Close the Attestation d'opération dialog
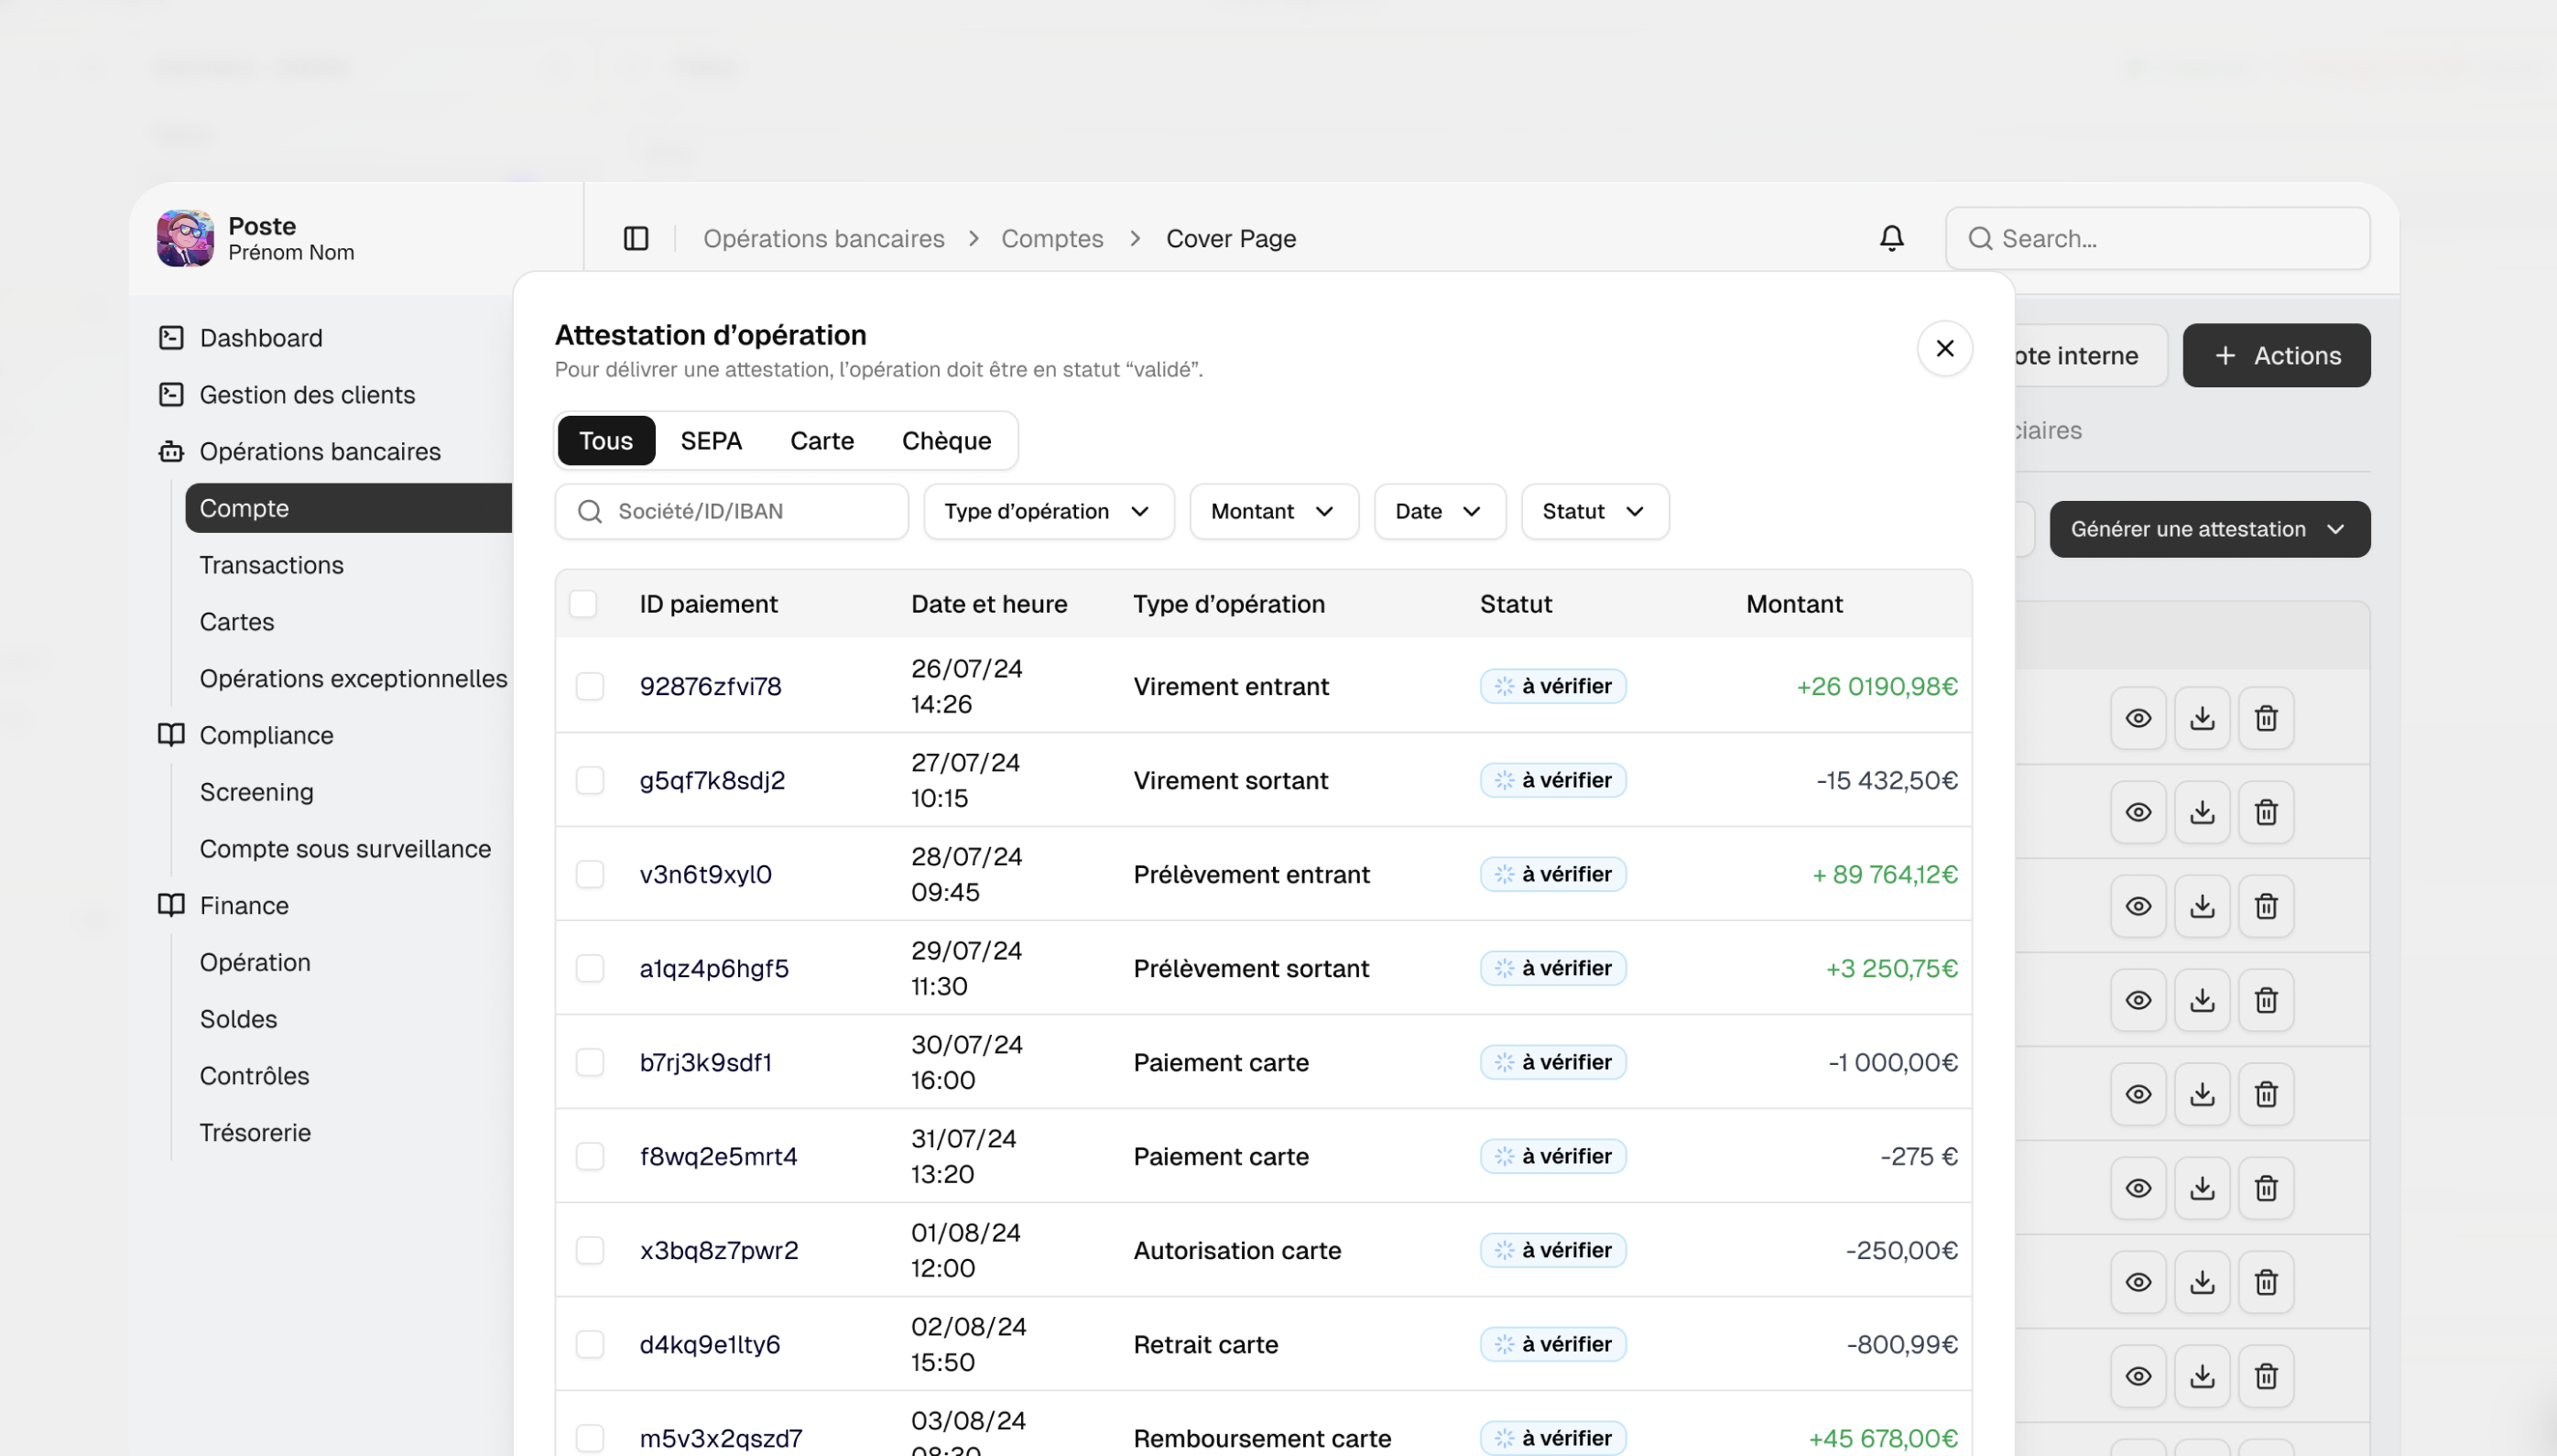 pyautogui.click(x=1944, y=348)
